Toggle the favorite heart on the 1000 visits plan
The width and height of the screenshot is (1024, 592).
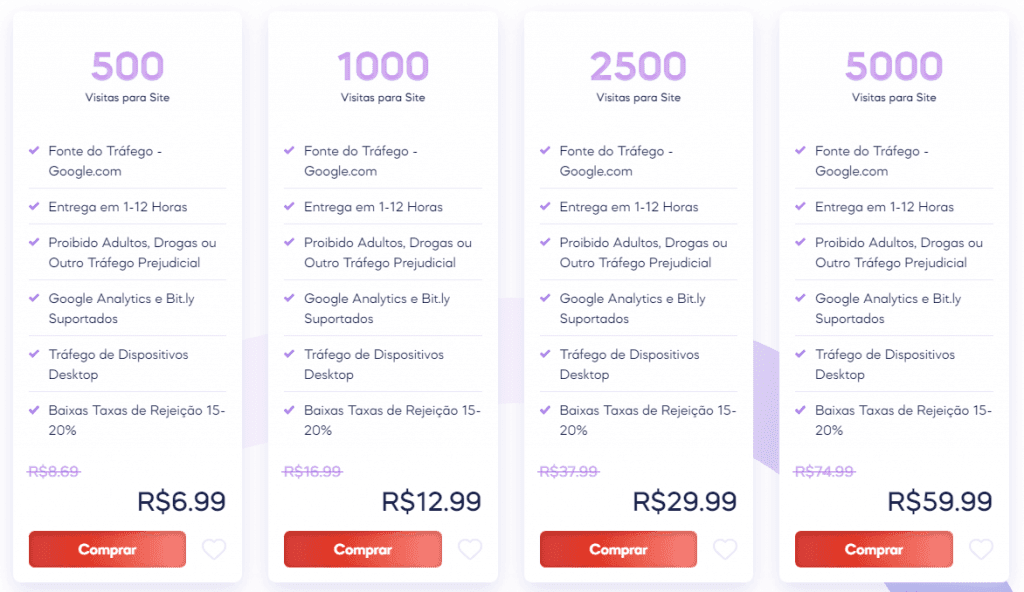470,549
